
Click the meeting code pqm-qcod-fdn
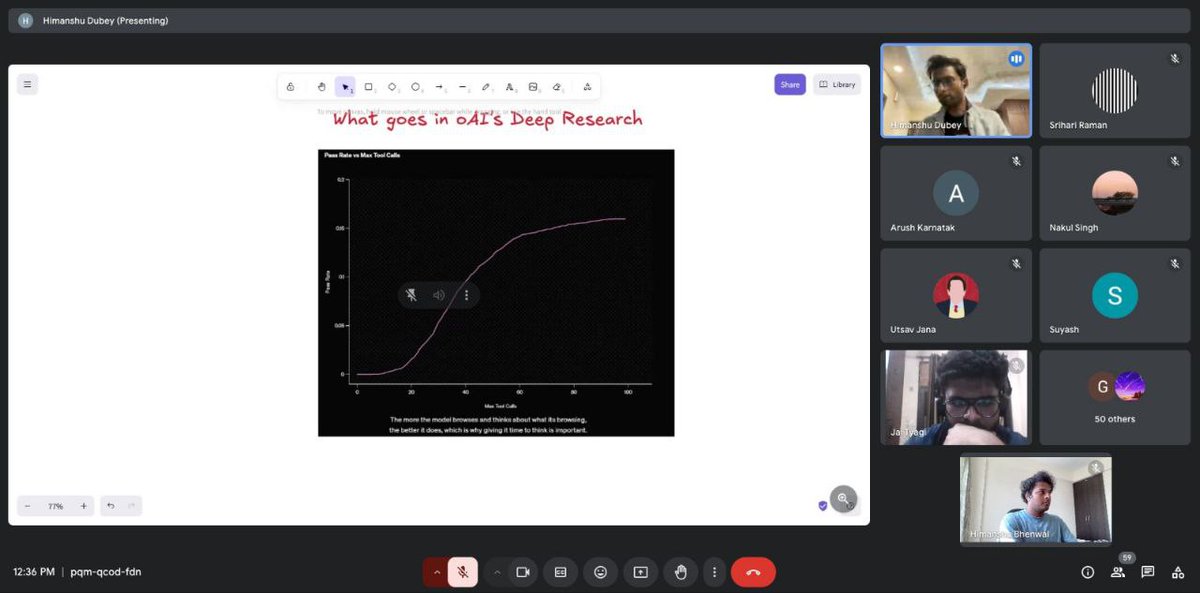point(106,572)
